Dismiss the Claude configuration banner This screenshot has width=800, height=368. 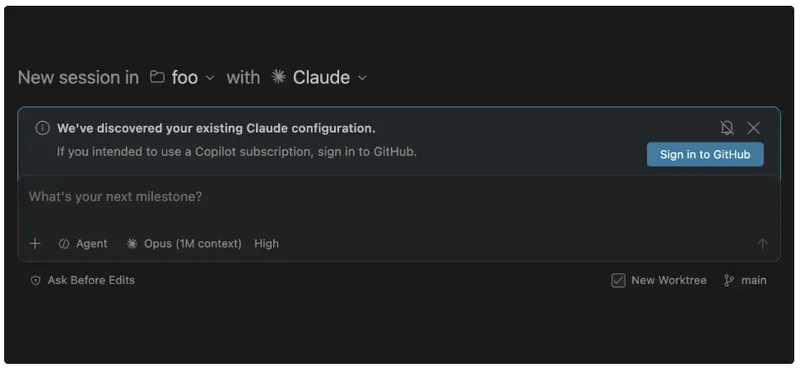754,128
